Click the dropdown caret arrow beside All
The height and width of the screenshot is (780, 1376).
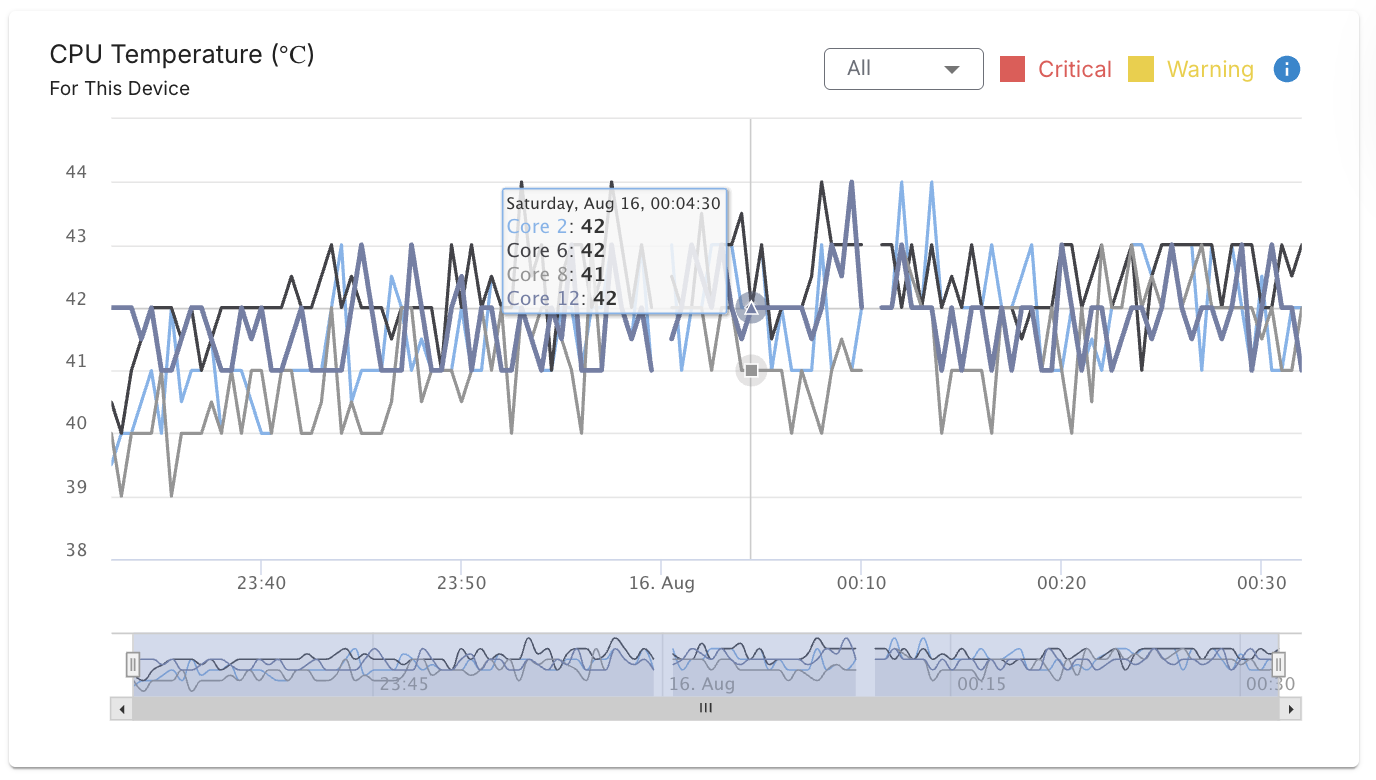951,69
